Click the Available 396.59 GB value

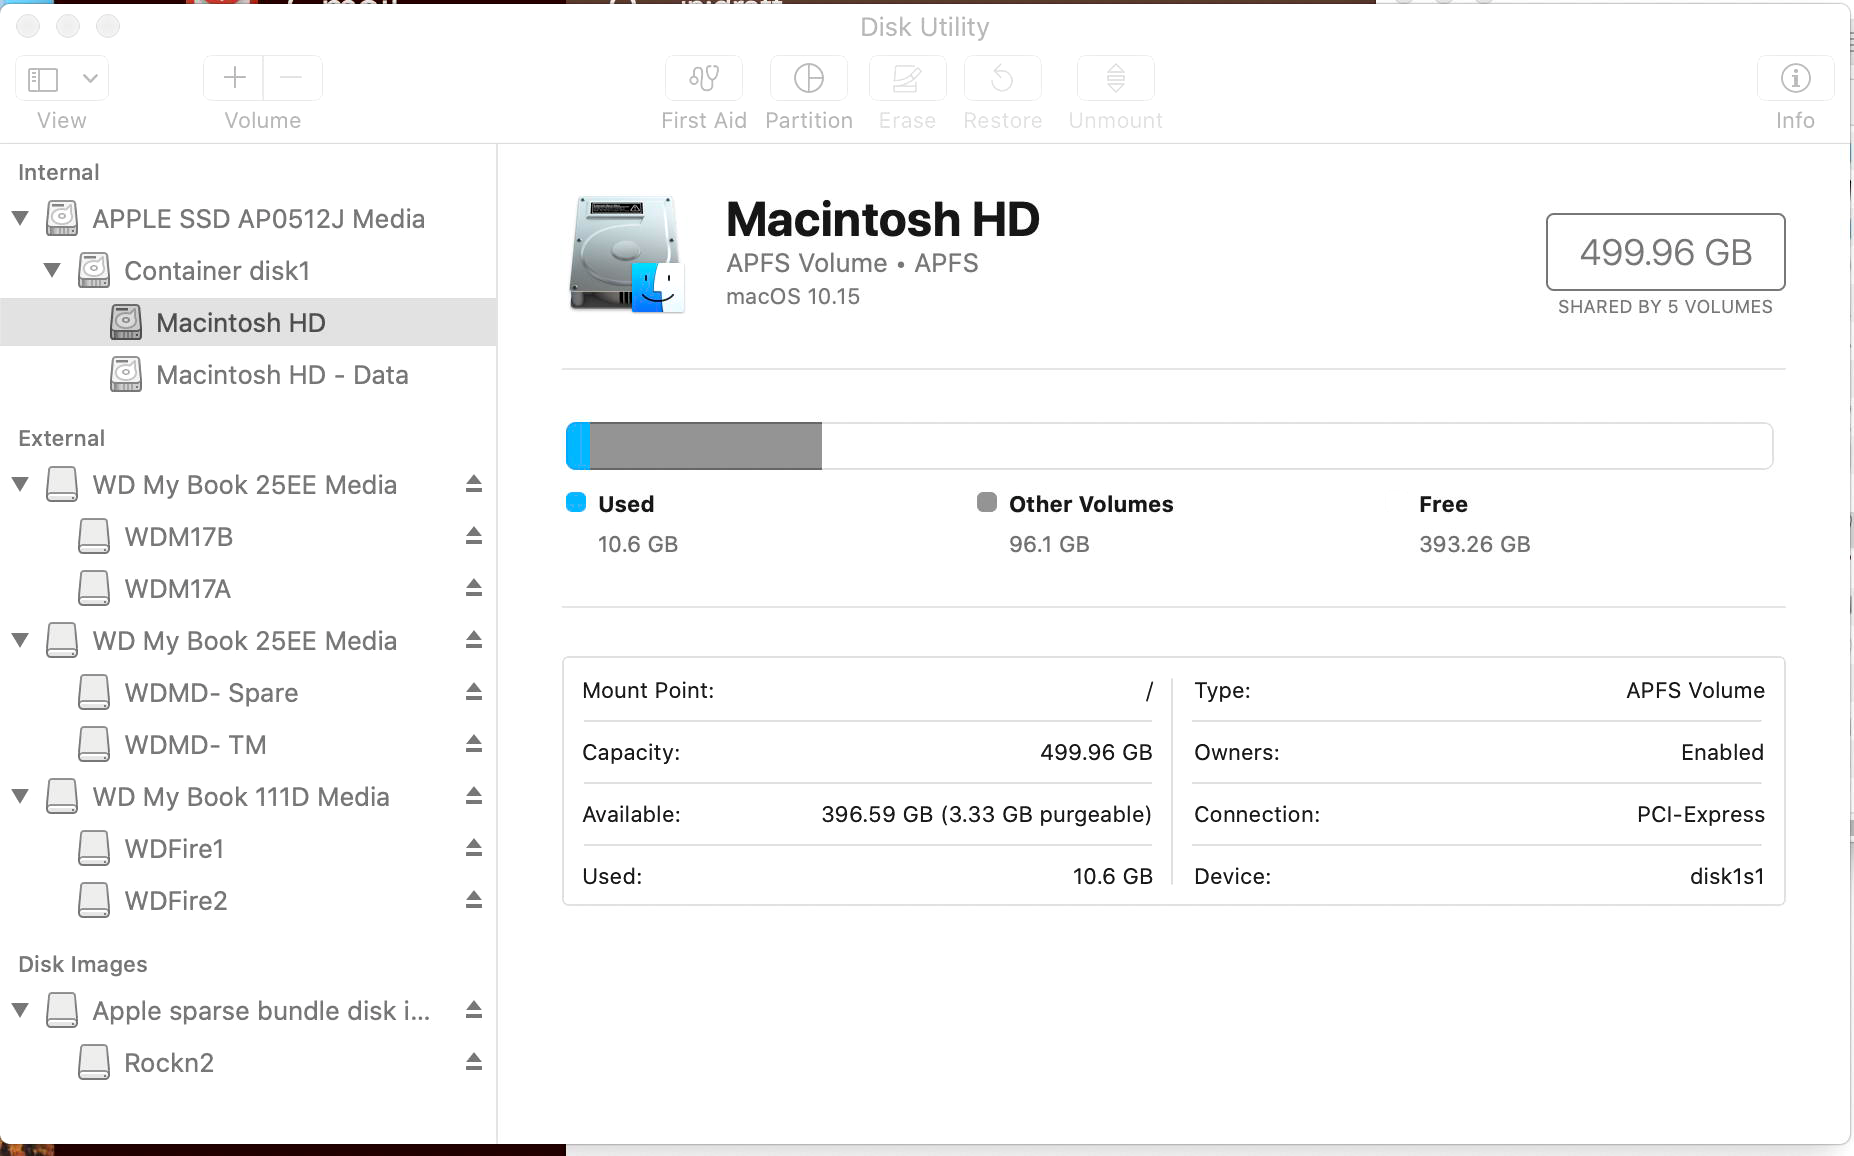coord(986,814)
